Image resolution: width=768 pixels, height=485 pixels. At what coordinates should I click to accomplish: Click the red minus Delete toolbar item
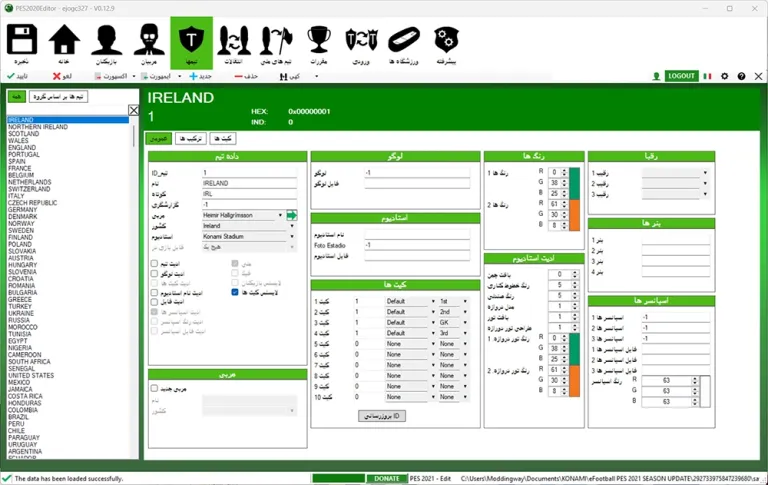pyautogui.click(x=246, y=76)
